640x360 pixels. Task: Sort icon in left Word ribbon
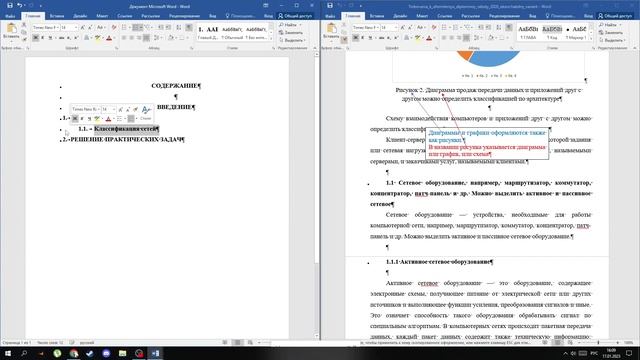click(179, 27)
